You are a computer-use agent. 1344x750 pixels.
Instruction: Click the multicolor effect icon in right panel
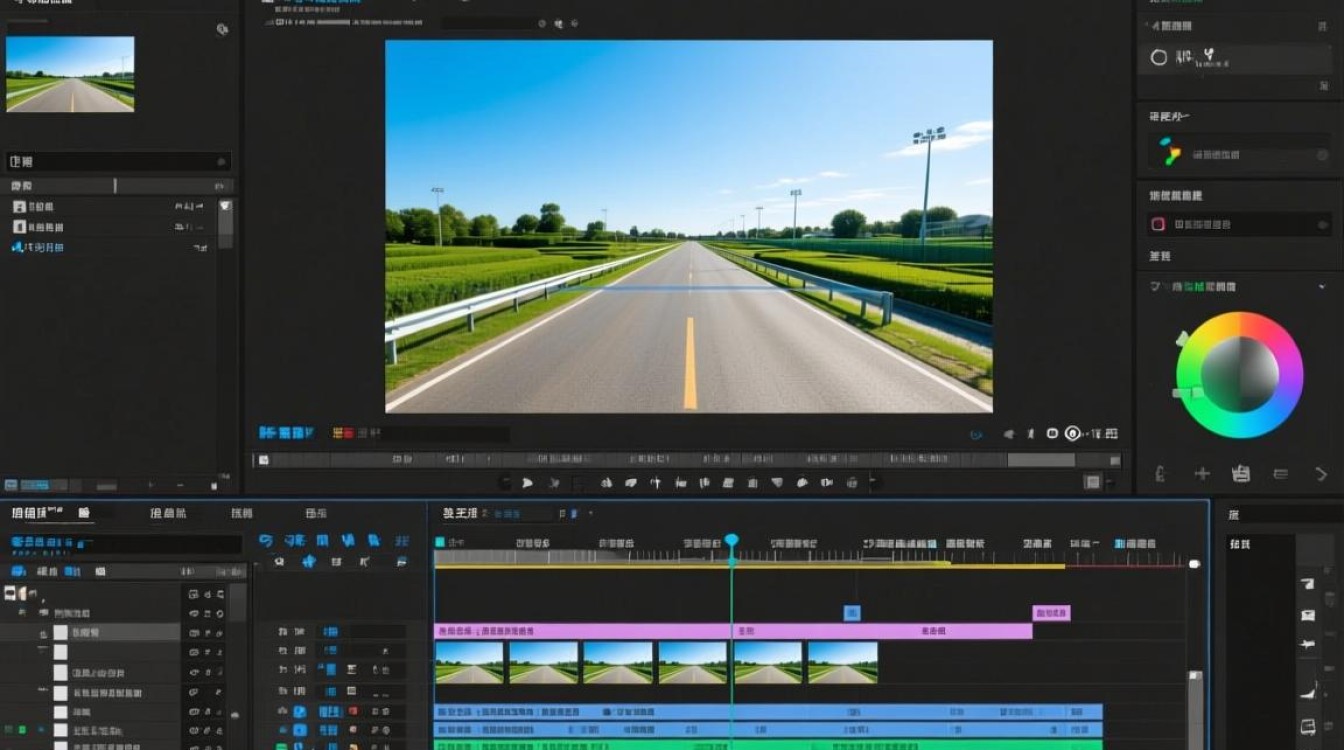[1170, 152]
